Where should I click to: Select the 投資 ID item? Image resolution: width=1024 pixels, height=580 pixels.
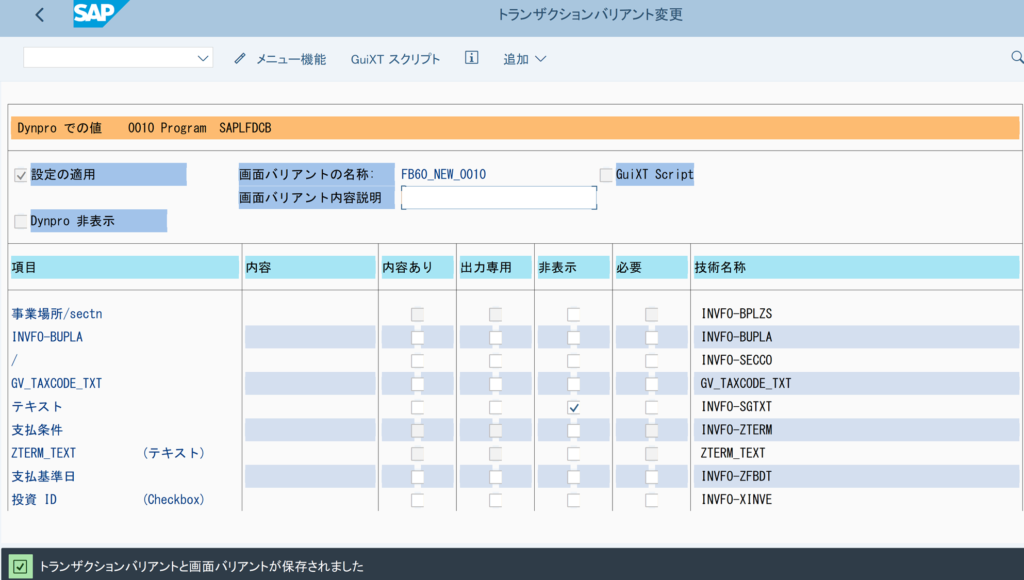34,500
